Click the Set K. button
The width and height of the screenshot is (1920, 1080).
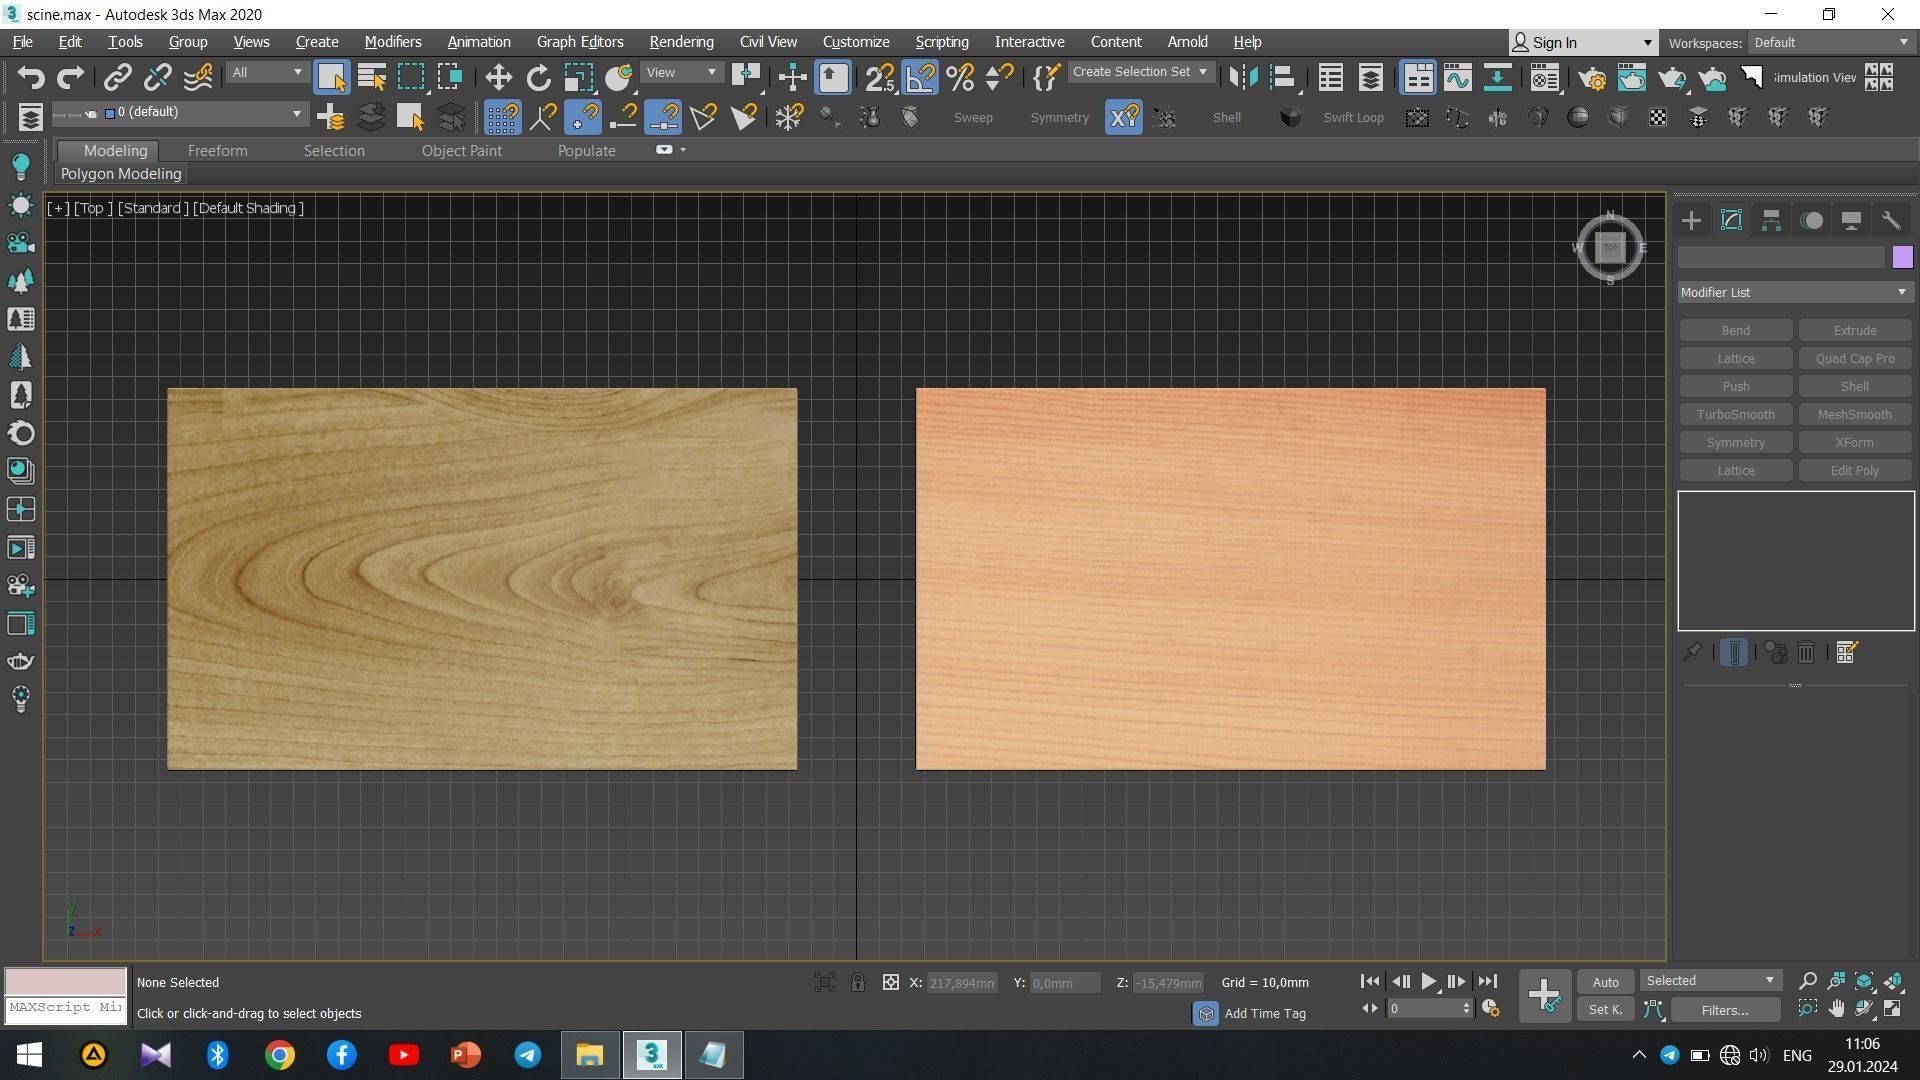[x=1606, y=1010]
